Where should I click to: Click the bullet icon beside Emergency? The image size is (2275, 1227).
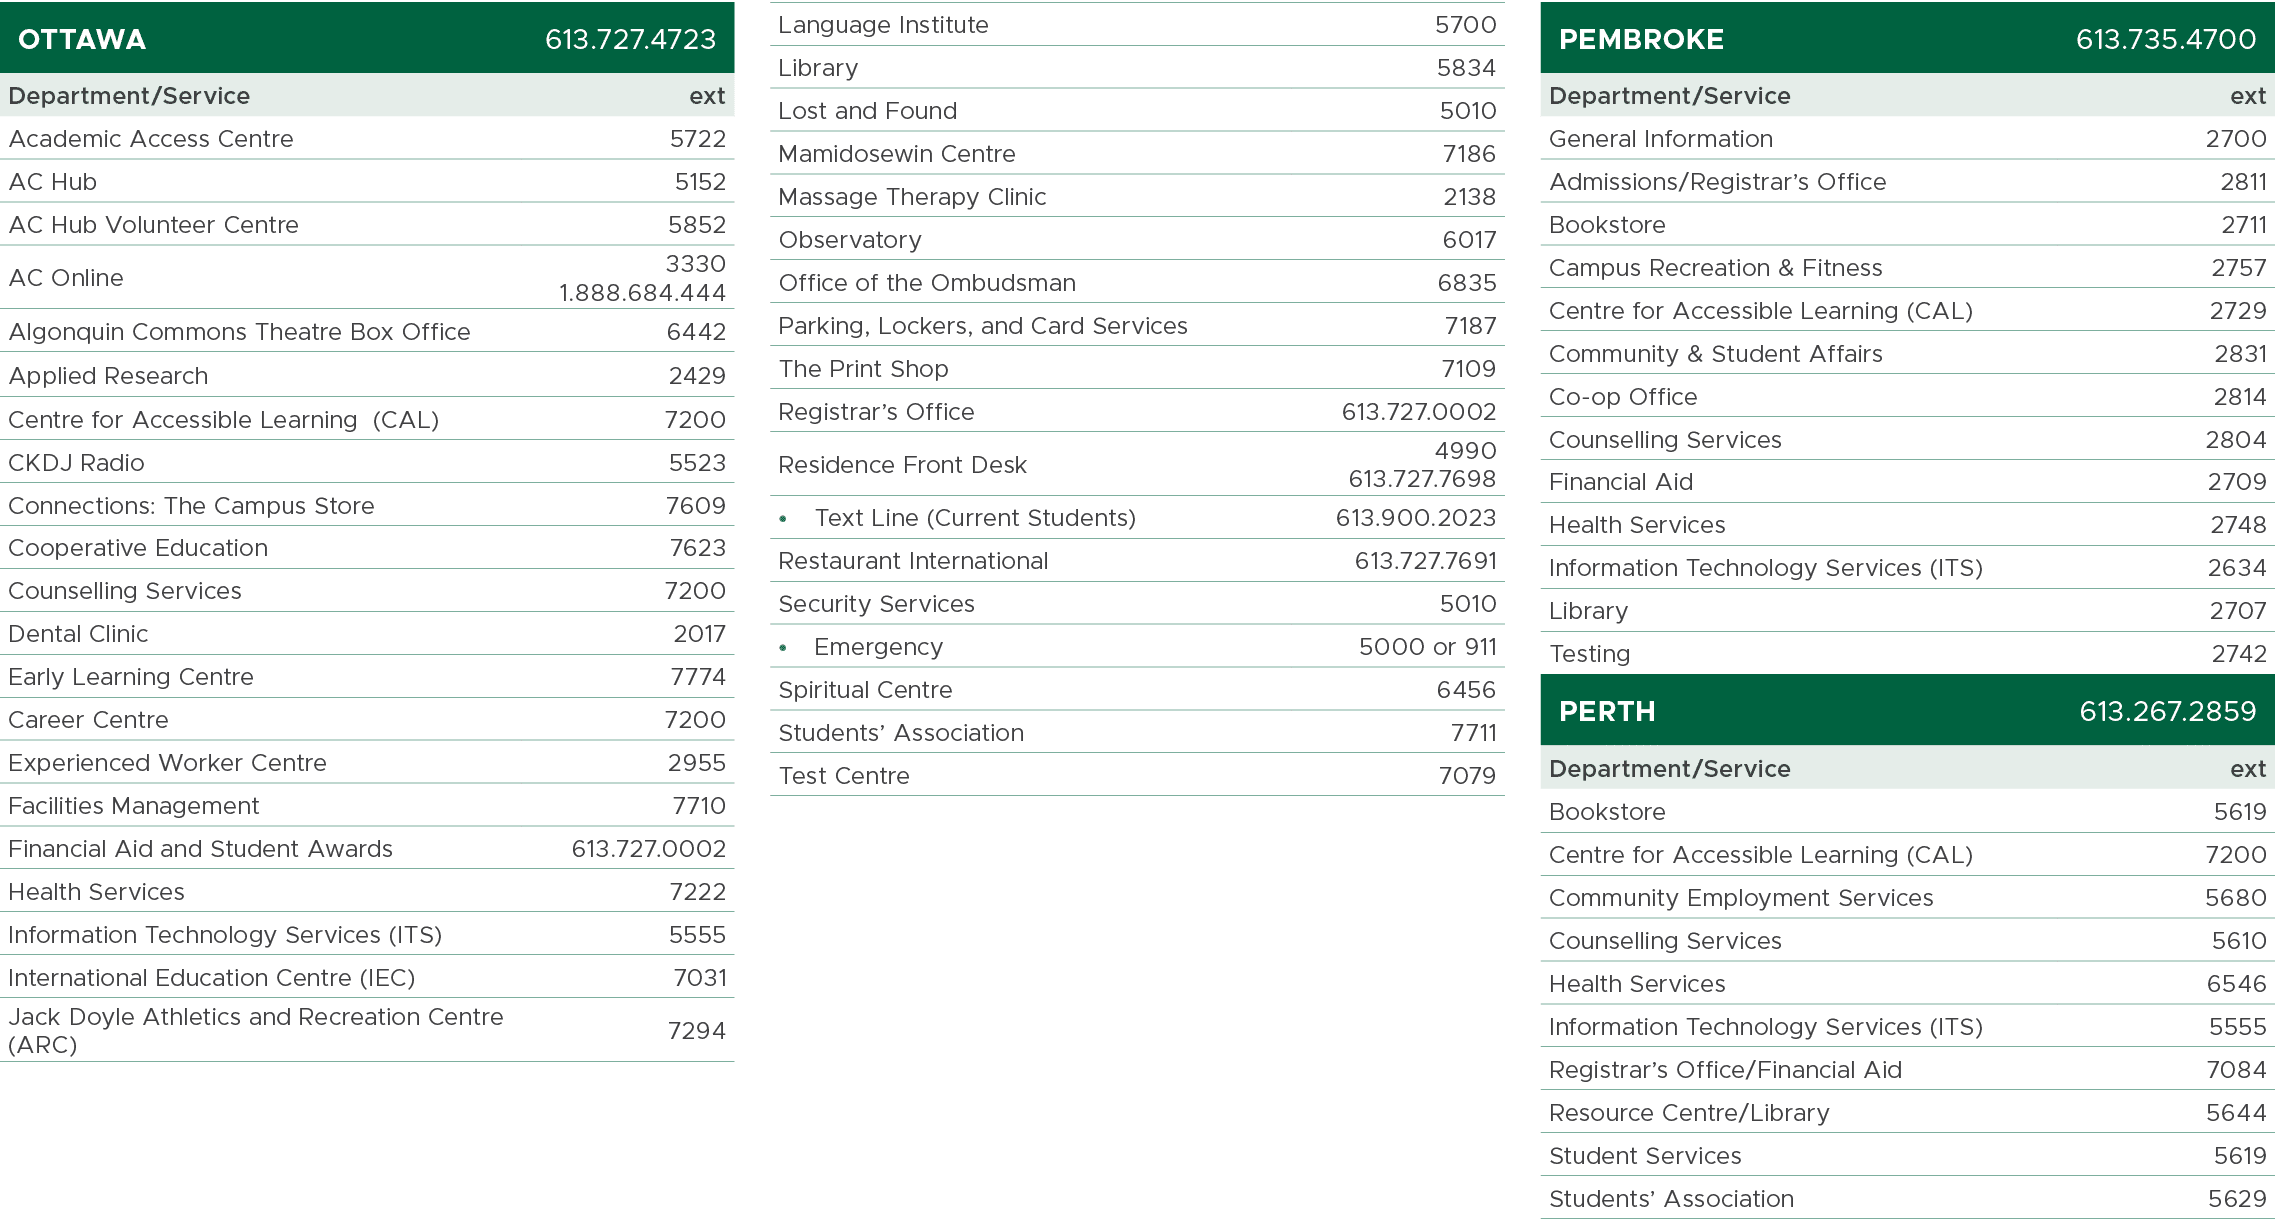coord(783,648)
